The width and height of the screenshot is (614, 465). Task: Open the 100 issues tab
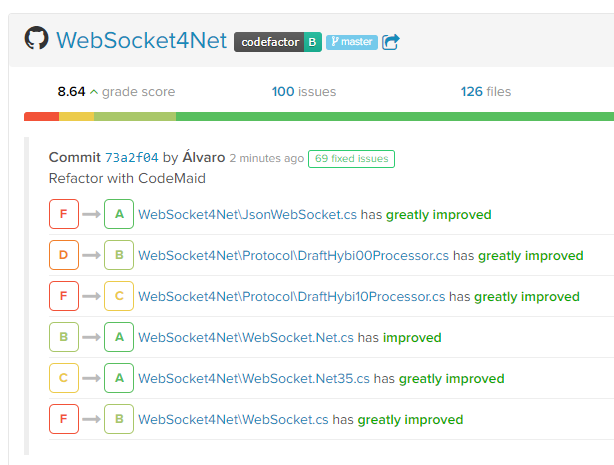[304, 92]
